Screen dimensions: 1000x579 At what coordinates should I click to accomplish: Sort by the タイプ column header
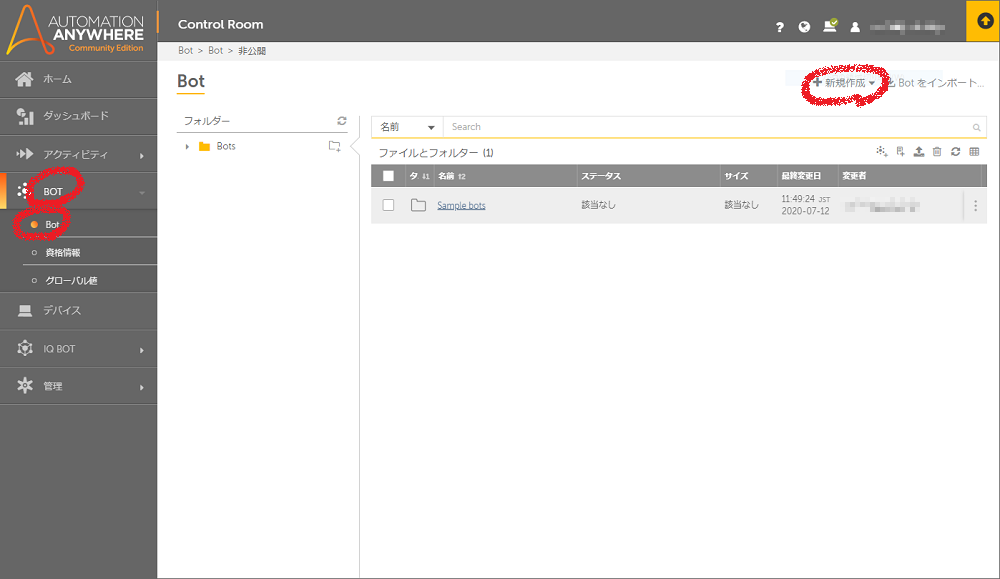(x=419, y=176)
